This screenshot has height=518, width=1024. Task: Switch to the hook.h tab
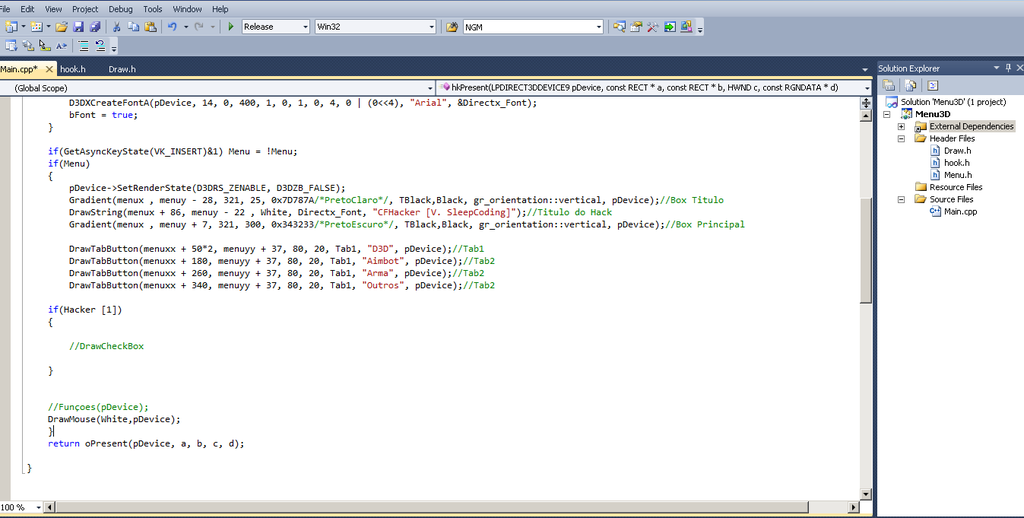(x=73, y=69)
